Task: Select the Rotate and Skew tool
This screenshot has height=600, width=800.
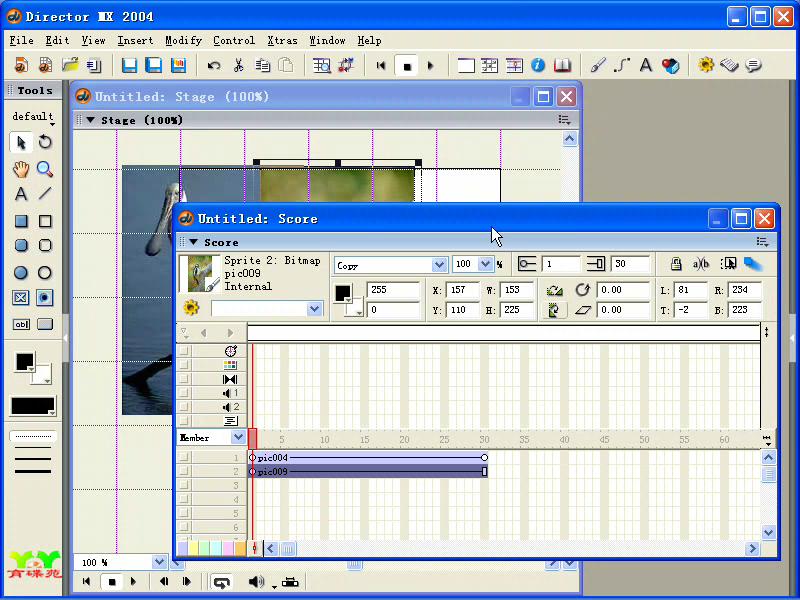Action: click(x=45, y=142)
